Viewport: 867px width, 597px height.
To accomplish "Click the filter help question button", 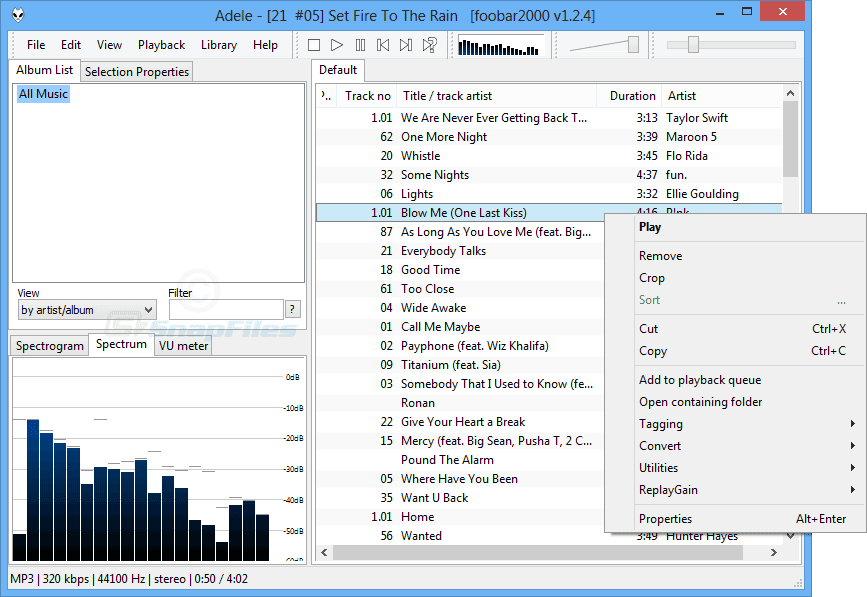I will [293, 310].
